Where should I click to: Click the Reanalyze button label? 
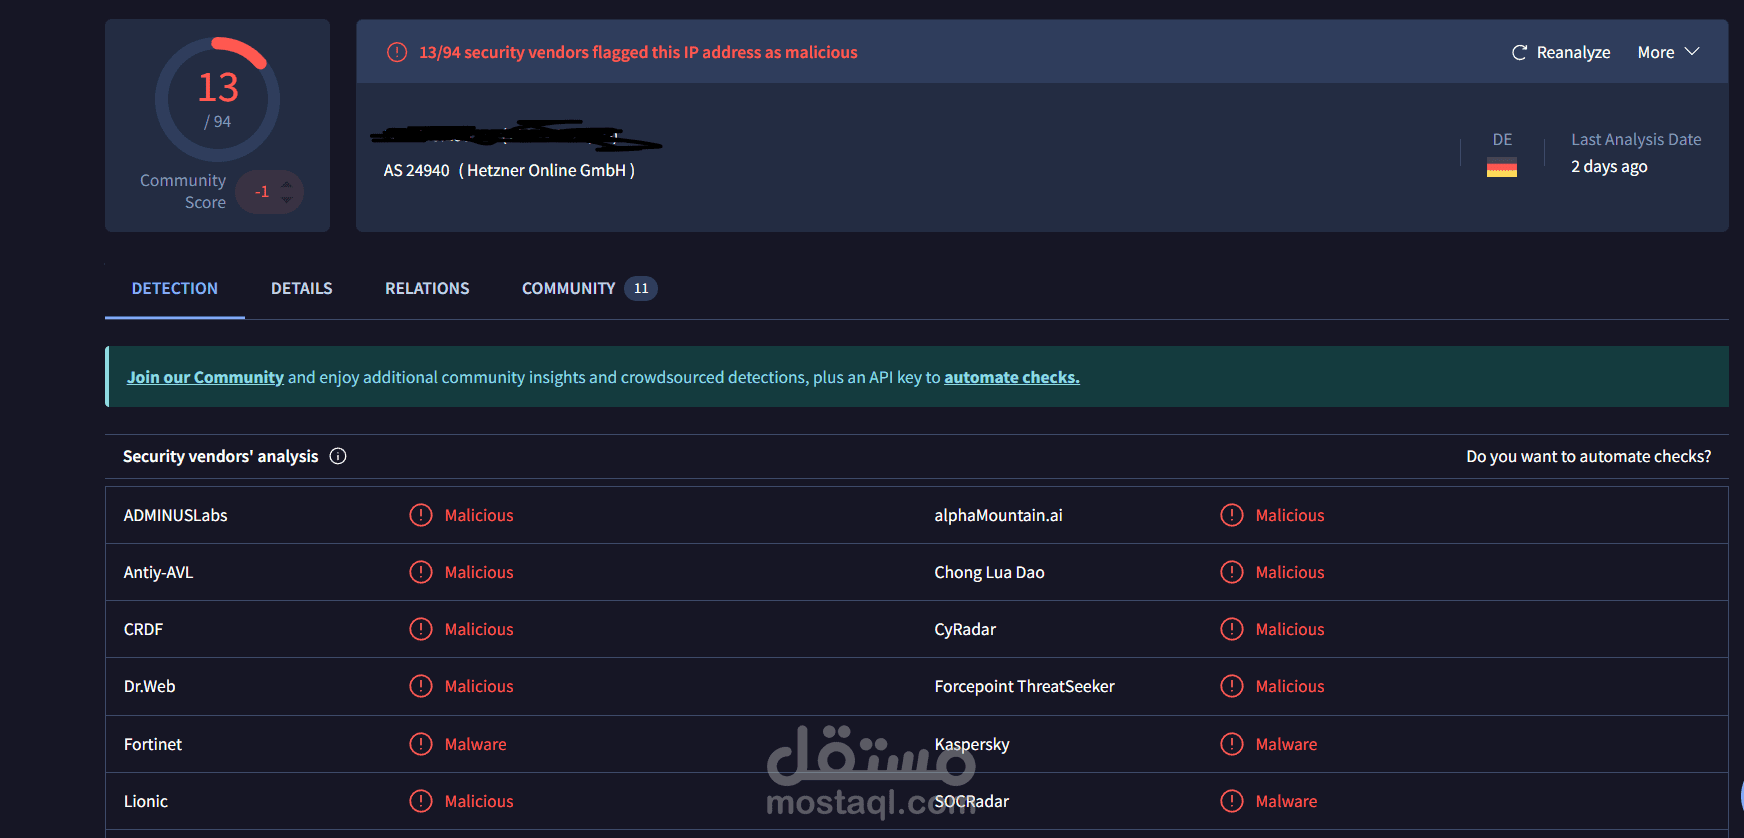click(x=1573, y=52)
